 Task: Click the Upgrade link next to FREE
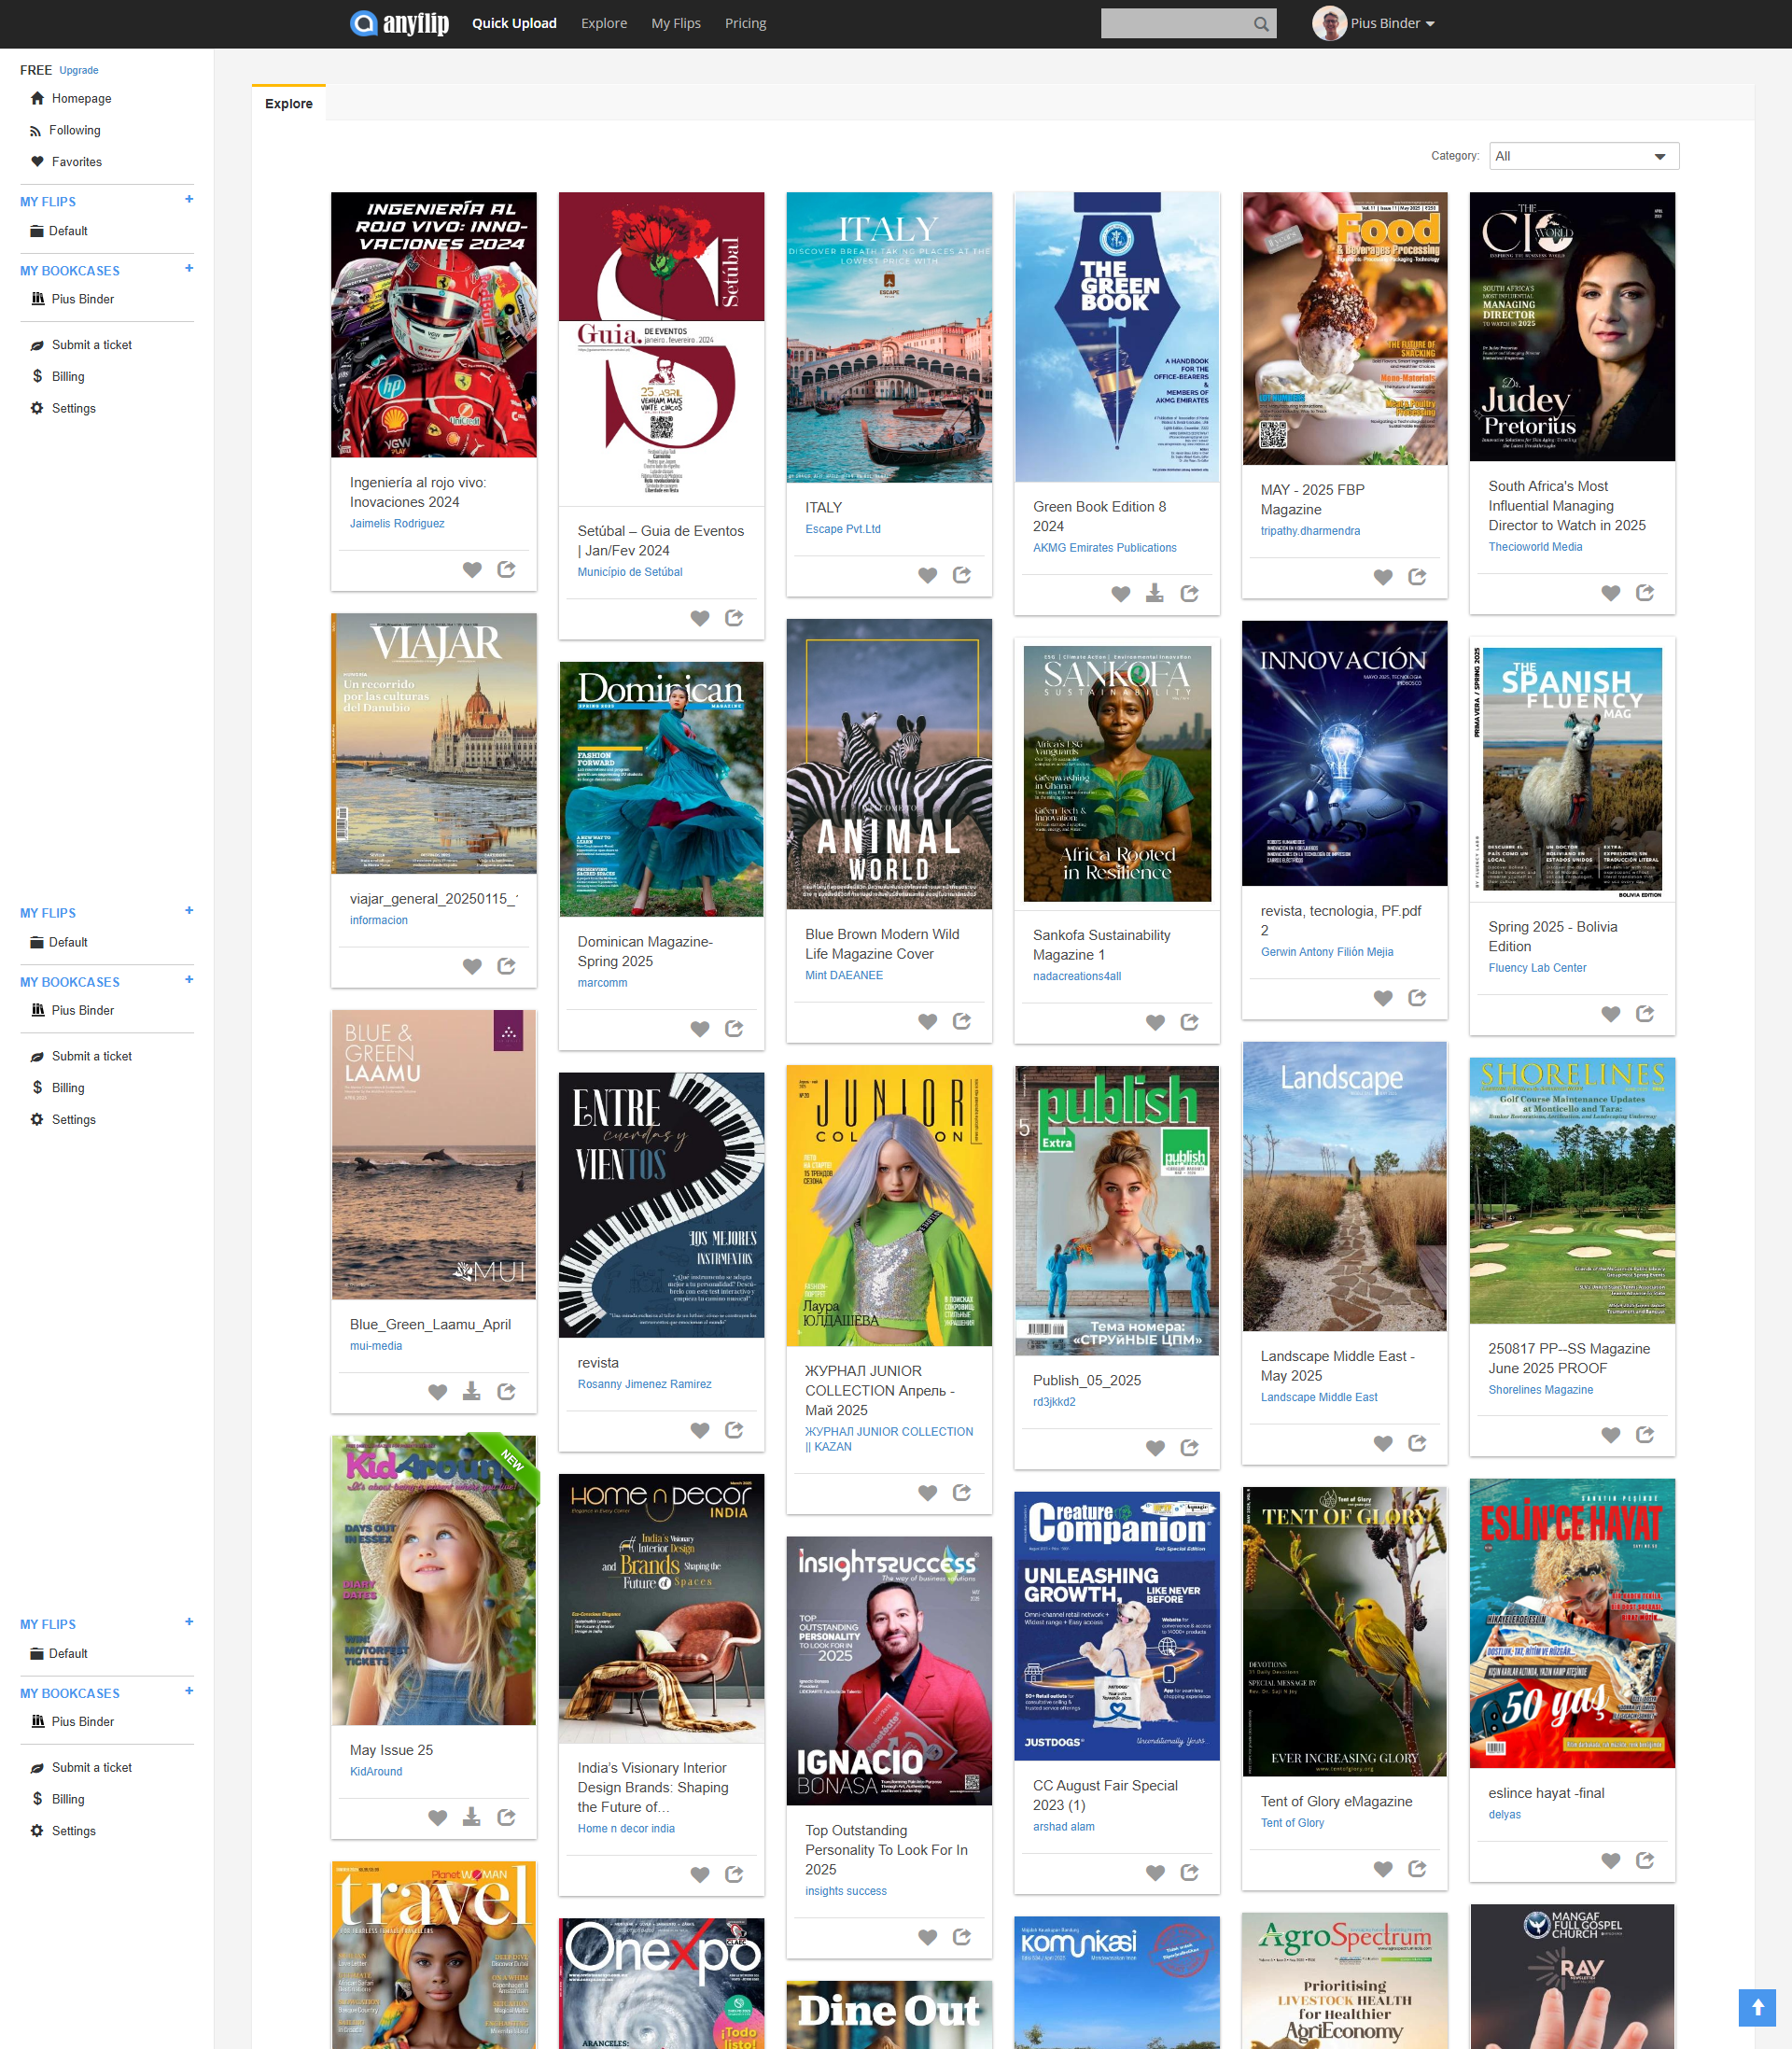(x=78, y=70)
